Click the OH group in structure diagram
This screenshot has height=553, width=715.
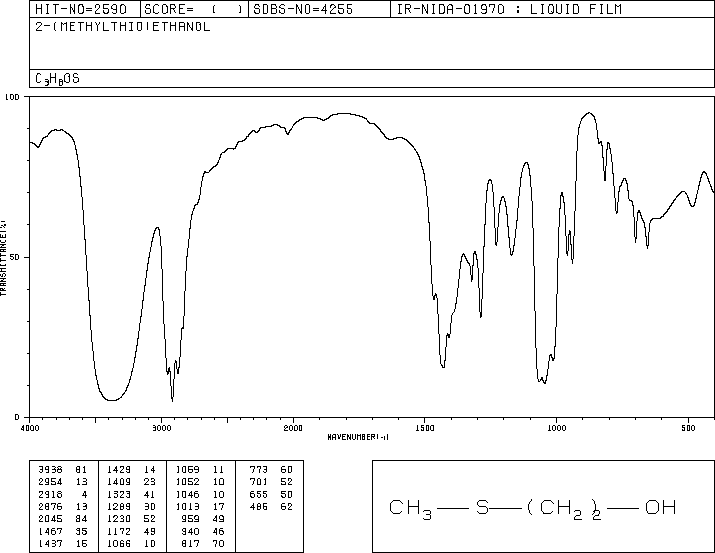pyautogui.click(x=660, y=507)
